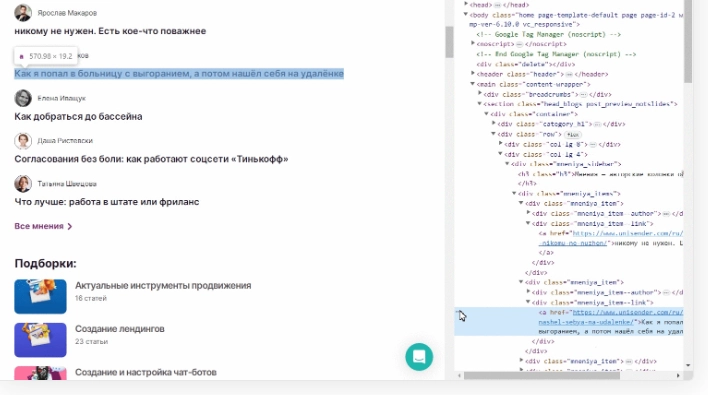
Task: Collapse main class='content-wrapper' node
Action: pyautogui.click(x=473, y=84)
